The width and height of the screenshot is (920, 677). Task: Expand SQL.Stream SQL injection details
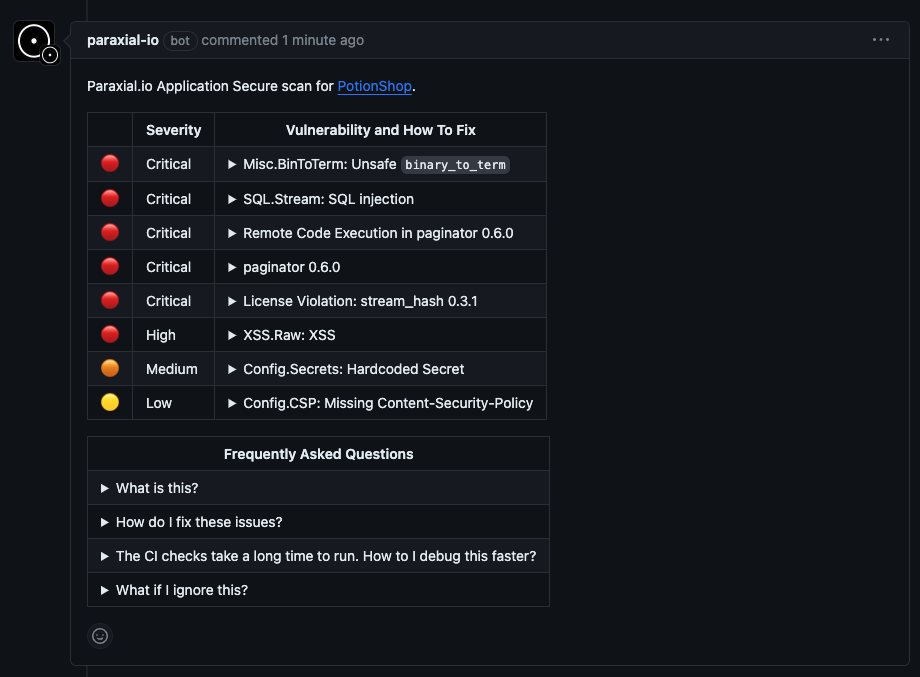tap(321, 199)
